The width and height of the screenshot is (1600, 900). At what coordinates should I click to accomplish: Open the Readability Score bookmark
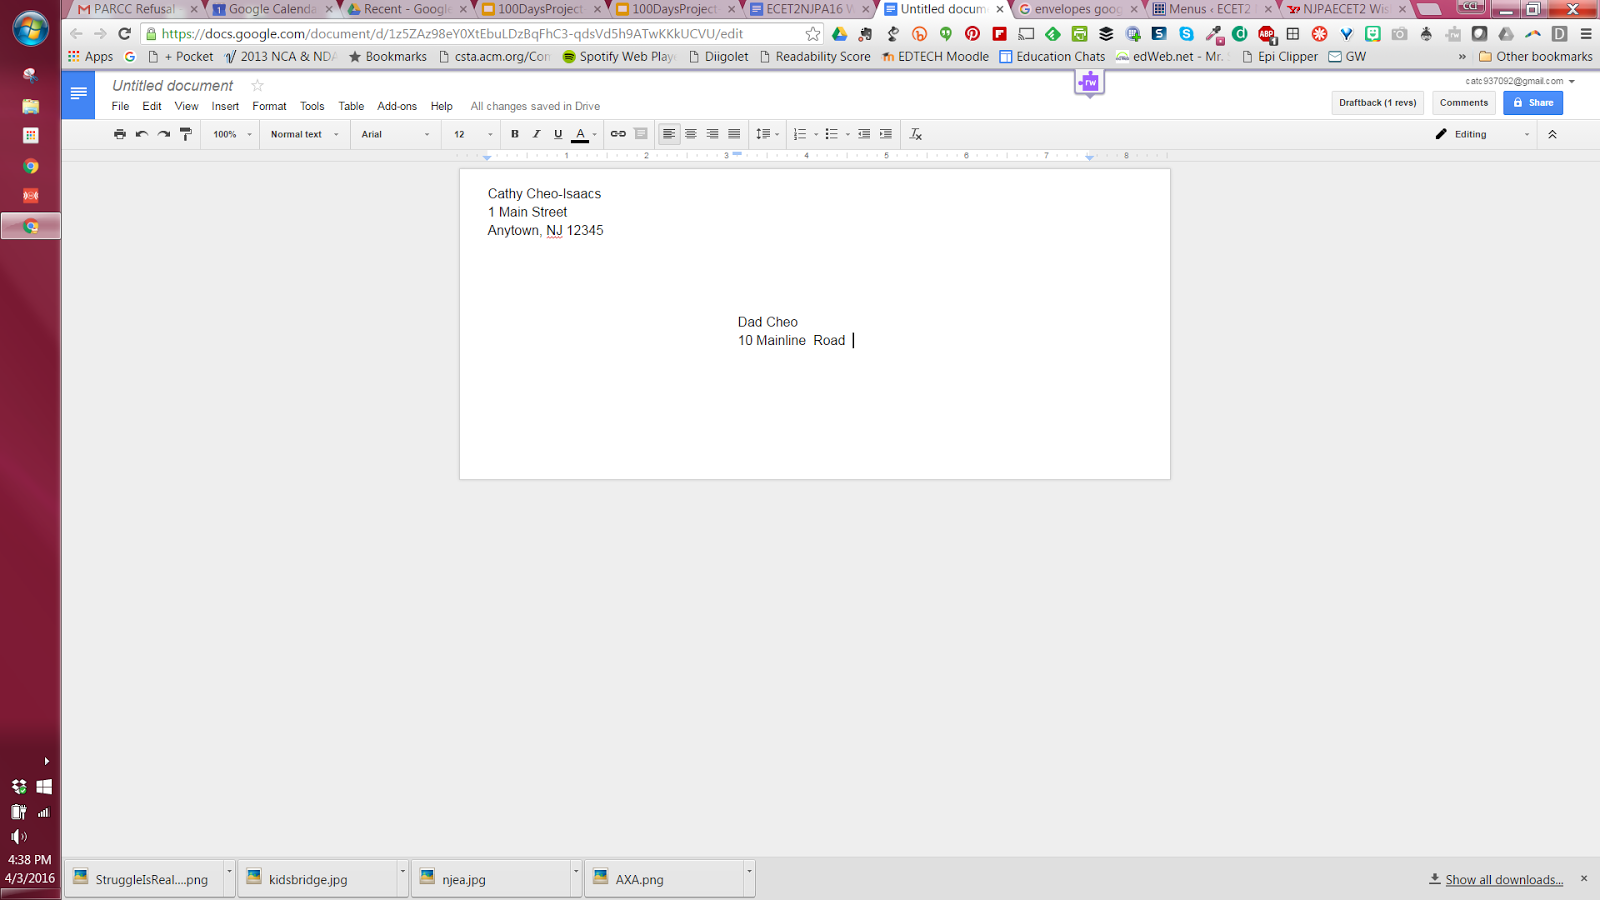point(815,57)
